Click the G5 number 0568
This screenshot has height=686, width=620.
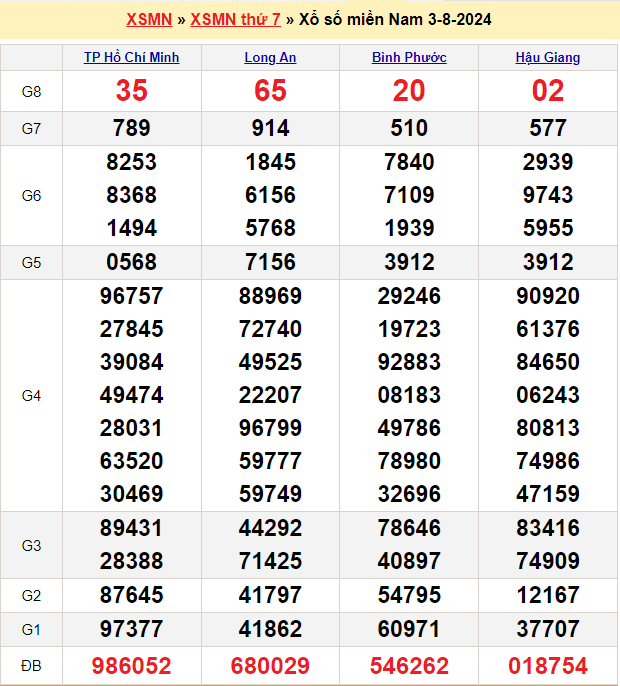tap(131, 262)
